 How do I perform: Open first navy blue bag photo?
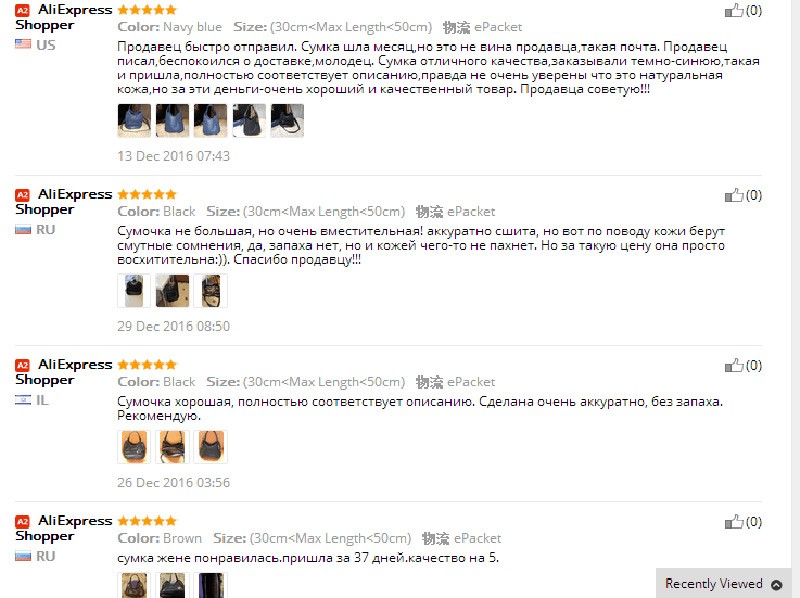coord(134,120)
